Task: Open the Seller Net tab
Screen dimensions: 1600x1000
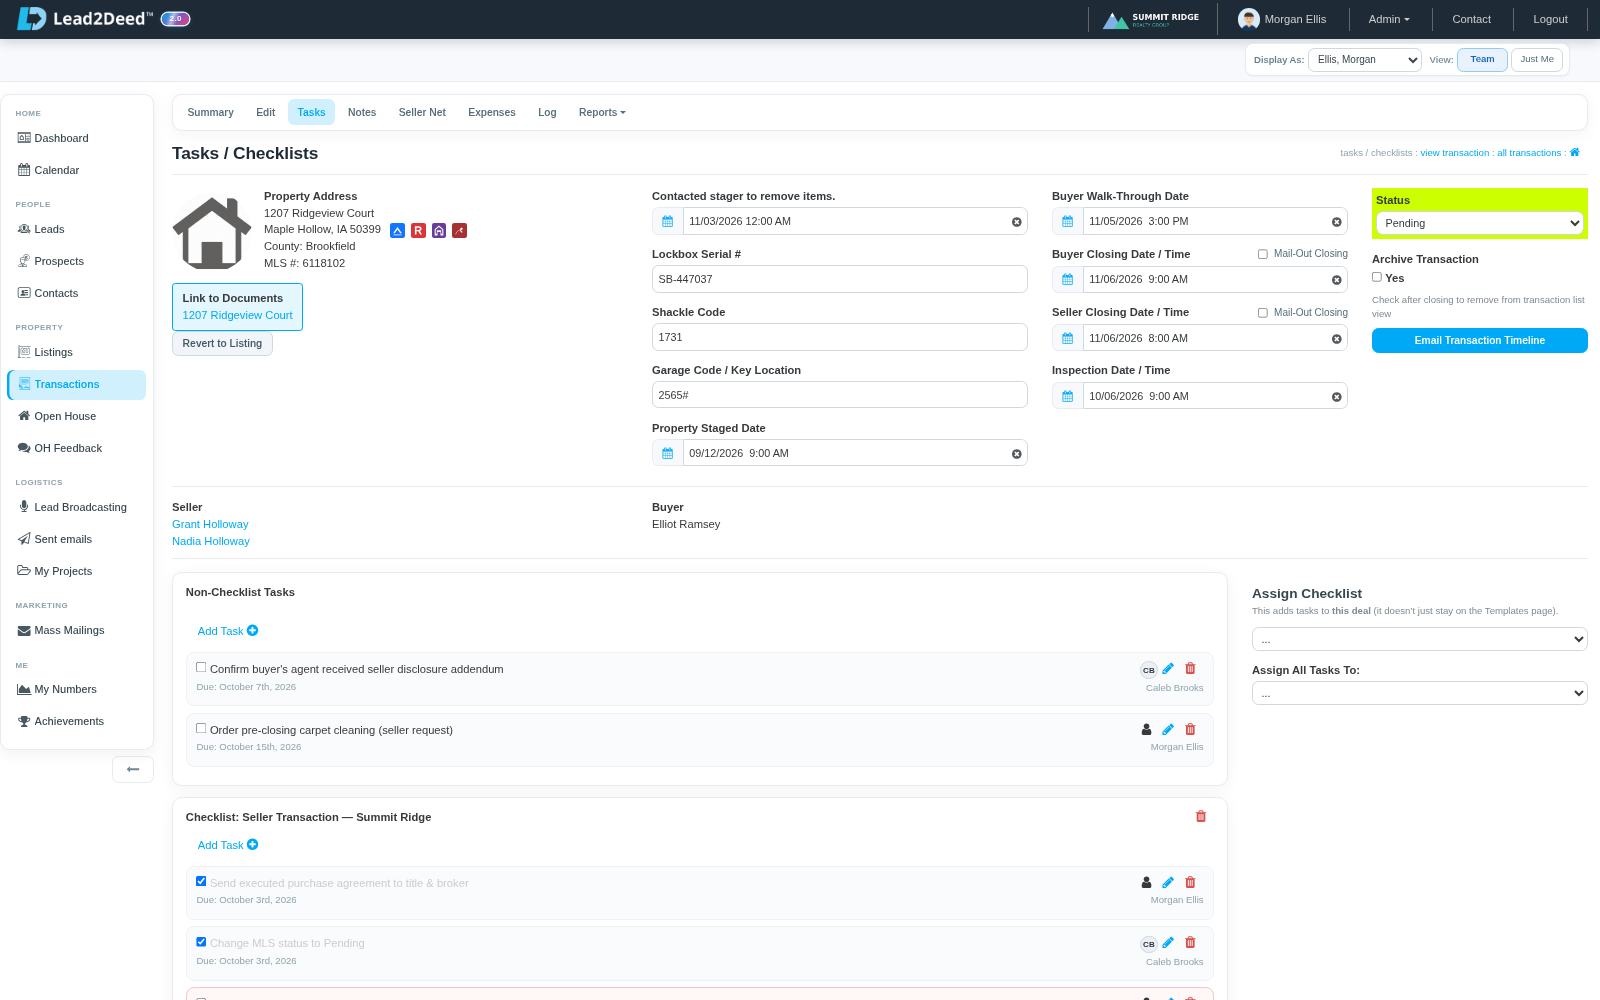Action: 422,112
